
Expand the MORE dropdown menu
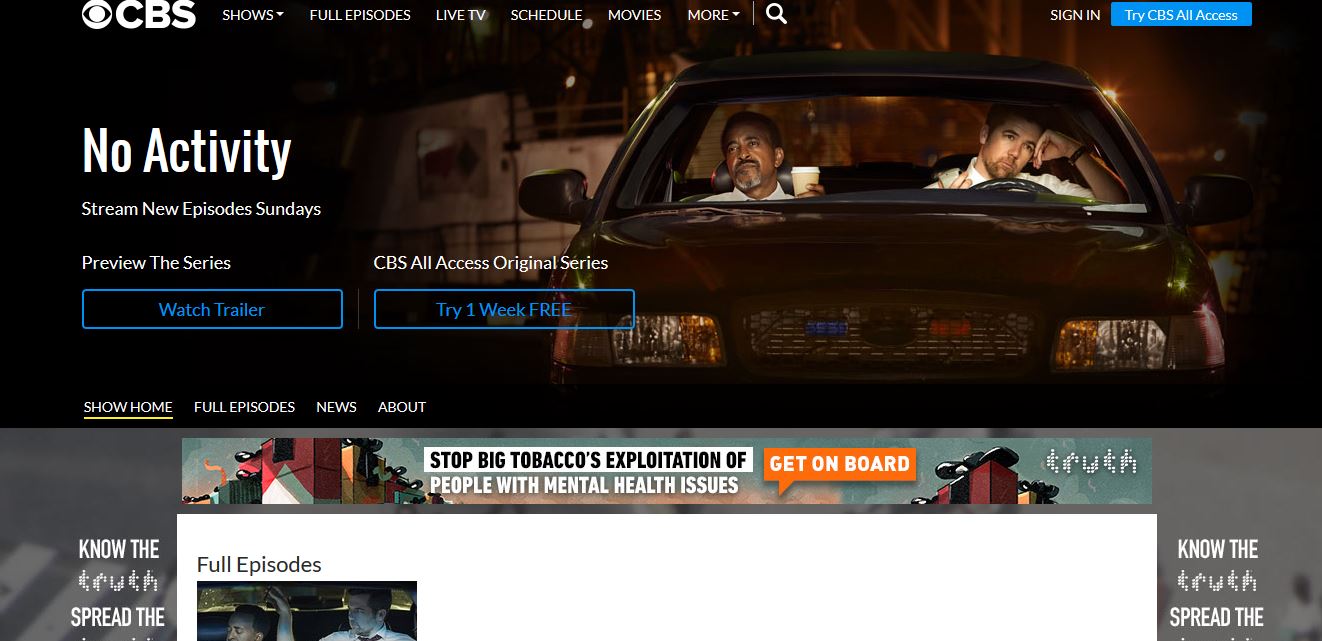point(714,15)
